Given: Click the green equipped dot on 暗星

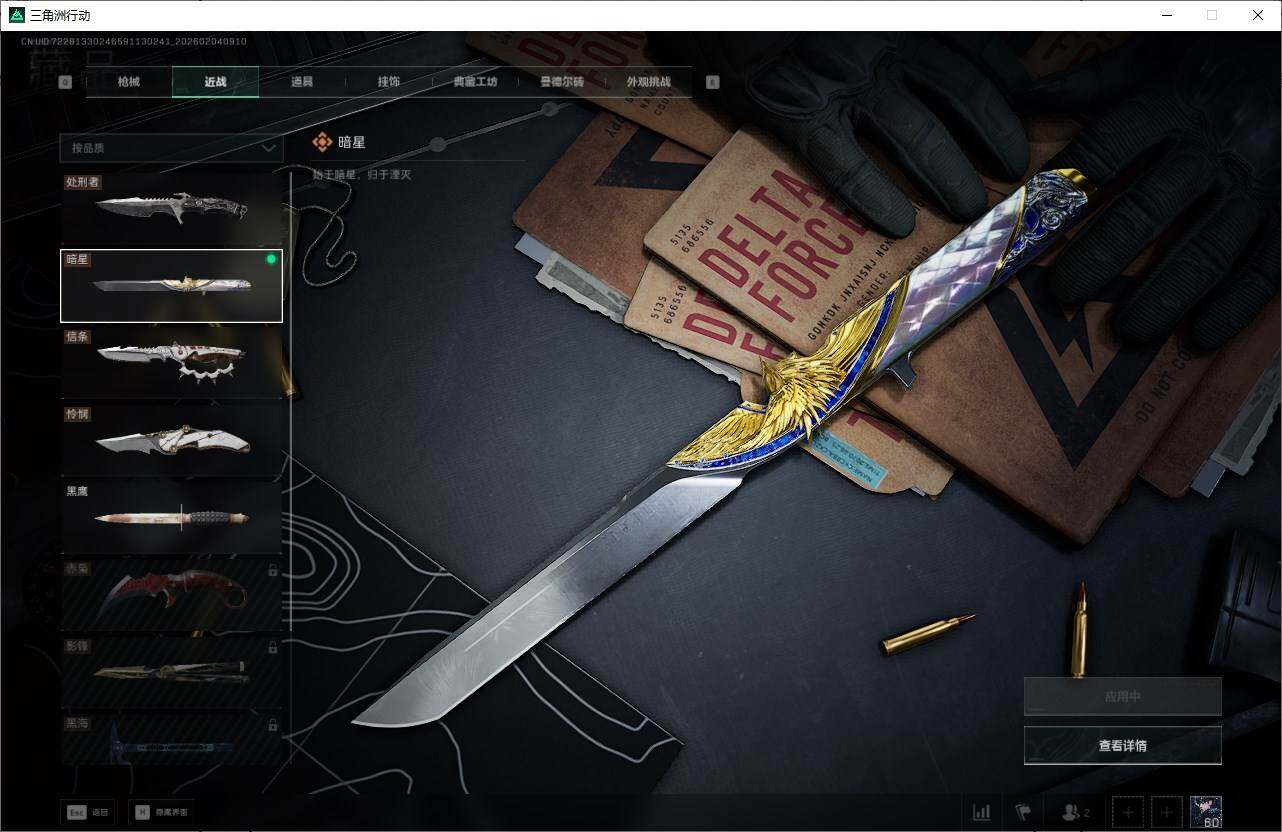Looking at the screenshot, I should pos(270,259).
